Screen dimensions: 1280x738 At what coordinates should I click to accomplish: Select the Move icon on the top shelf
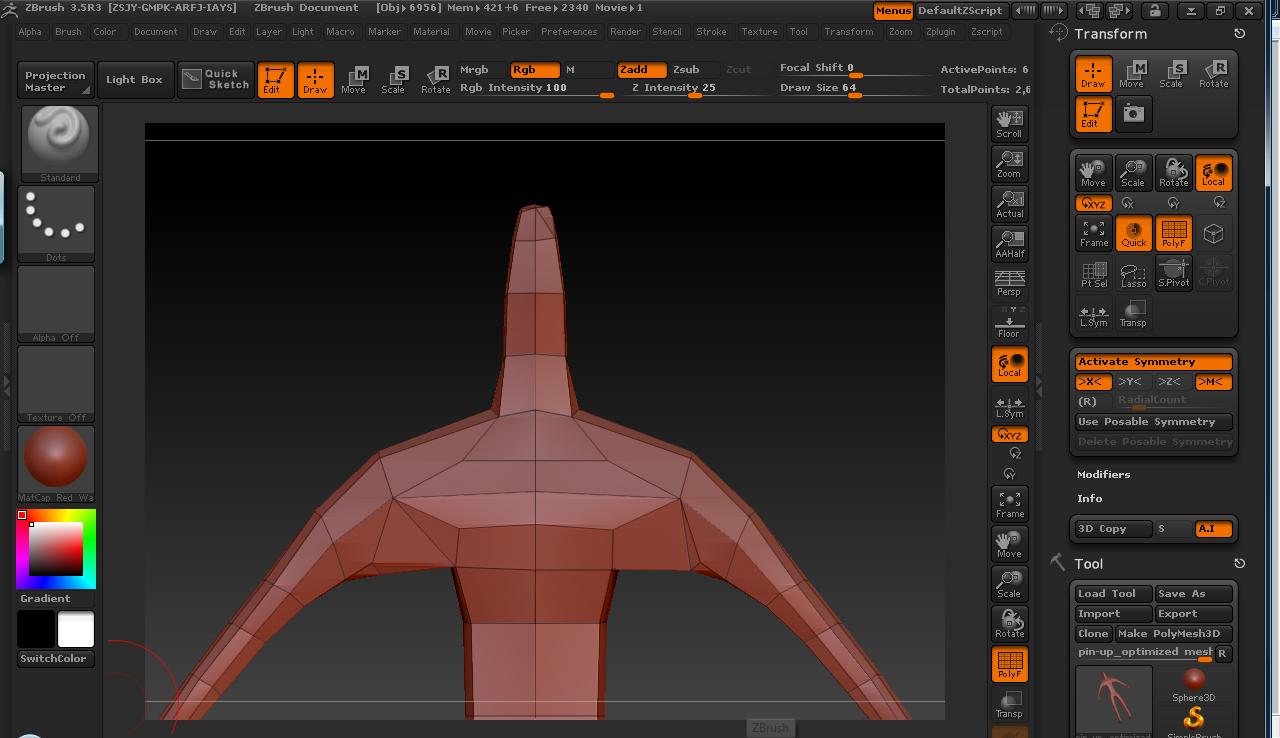(355, 80)
